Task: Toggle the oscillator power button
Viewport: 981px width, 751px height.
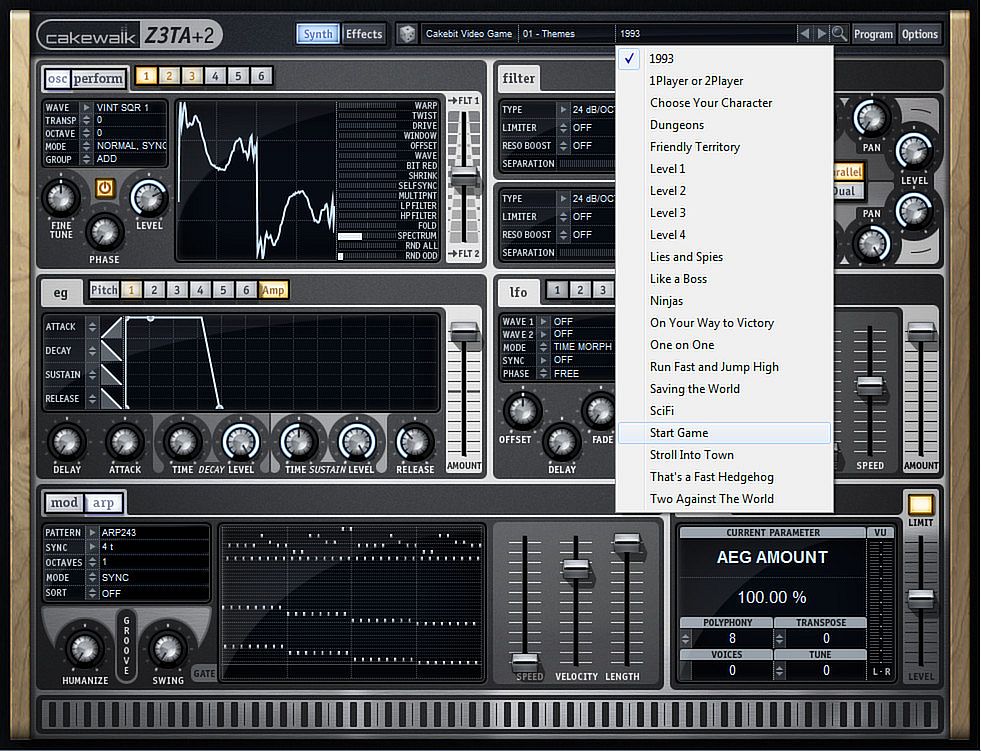Action: tap(105, 188)
